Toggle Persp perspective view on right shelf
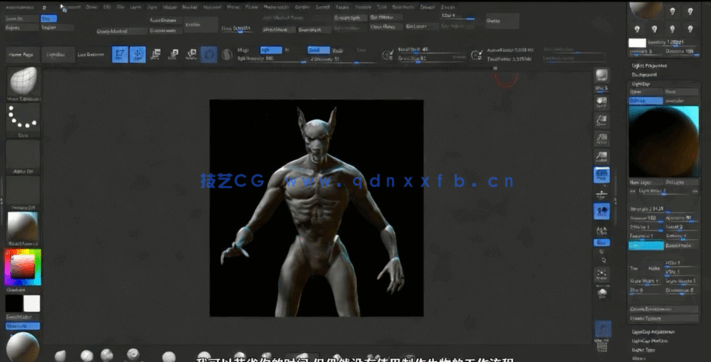 coord(602,175)
